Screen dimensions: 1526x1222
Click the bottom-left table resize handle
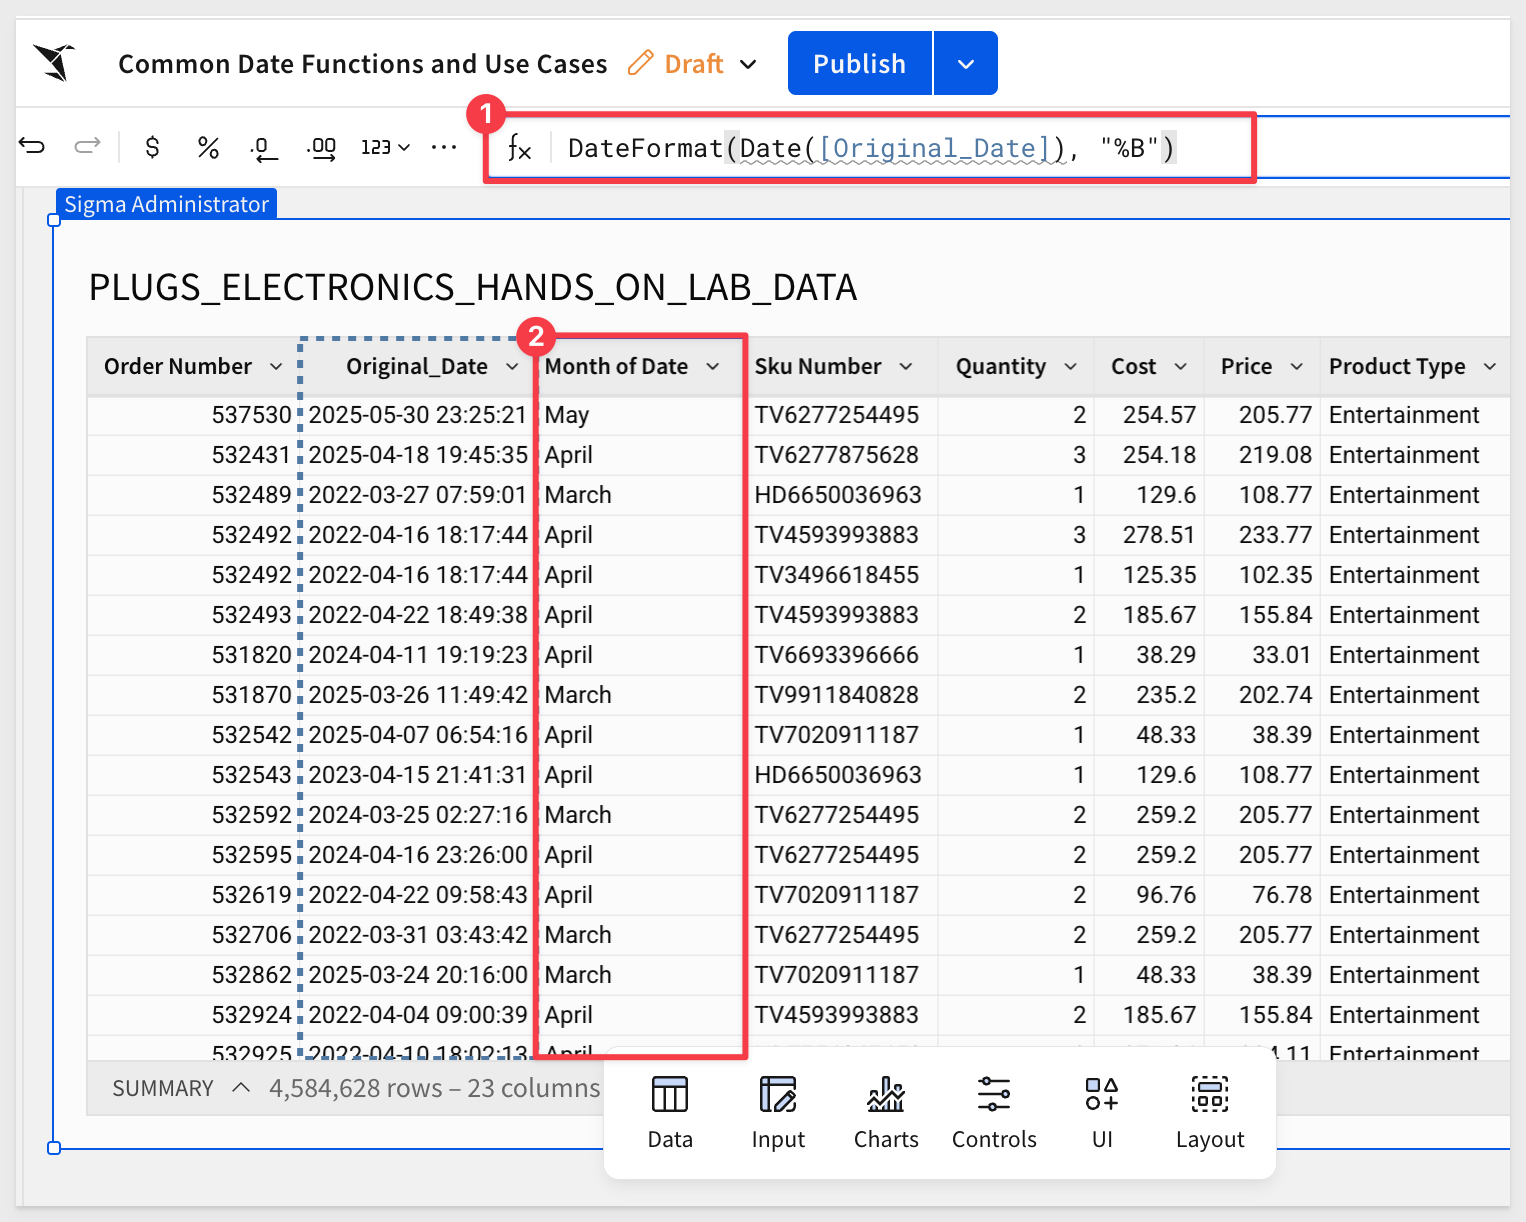(x=54, y=1148)
